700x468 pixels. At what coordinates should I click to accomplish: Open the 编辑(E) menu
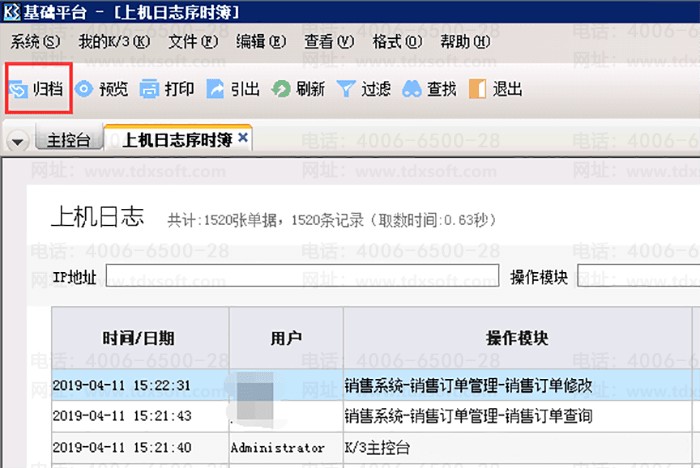point(260,42)
